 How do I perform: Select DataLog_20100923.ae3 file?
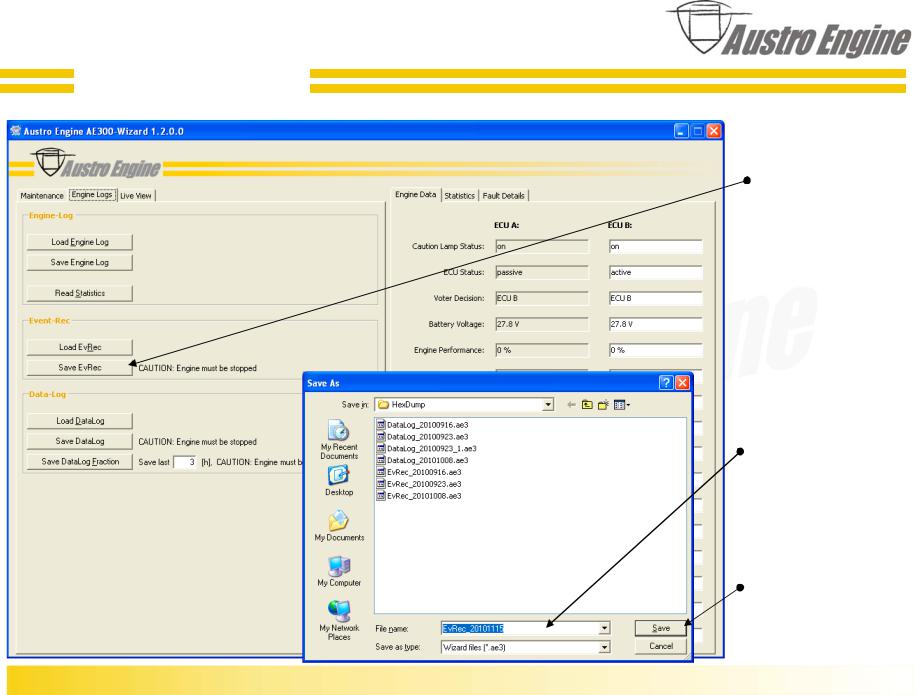pyautogui.click(x=422, y=436)
